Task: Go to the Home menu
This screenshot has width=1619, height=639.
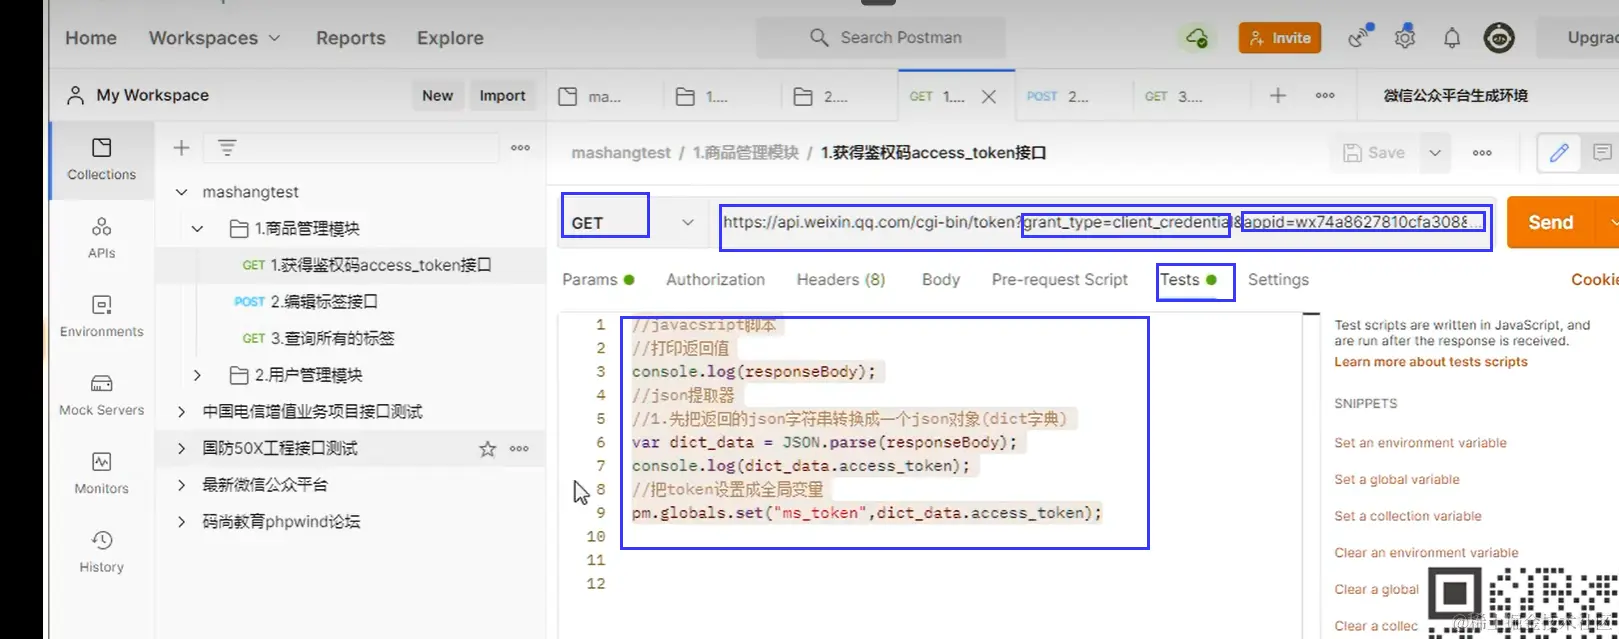Action: (x=91, y=38)
